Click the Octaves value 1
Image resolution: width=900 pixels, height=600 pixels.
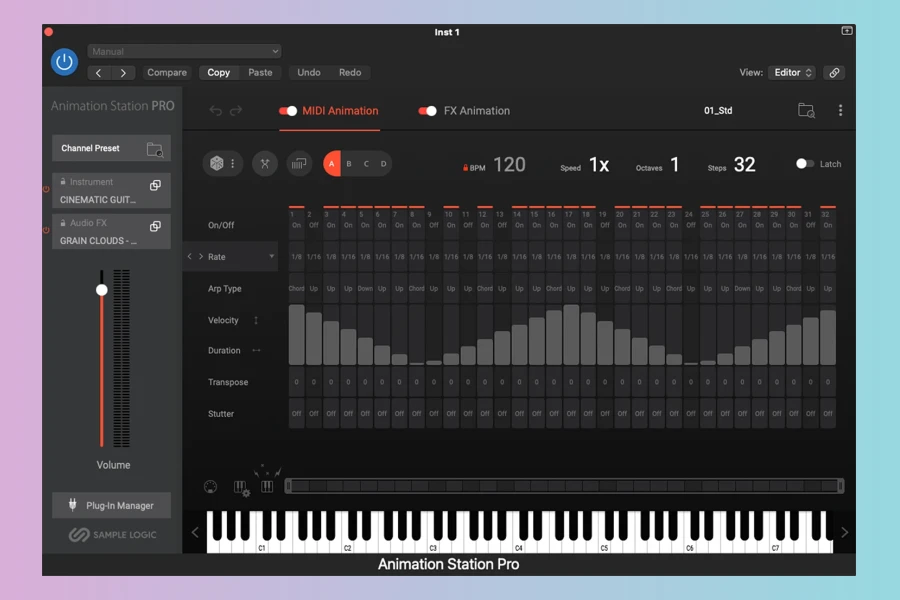click(x=674, y=165)
